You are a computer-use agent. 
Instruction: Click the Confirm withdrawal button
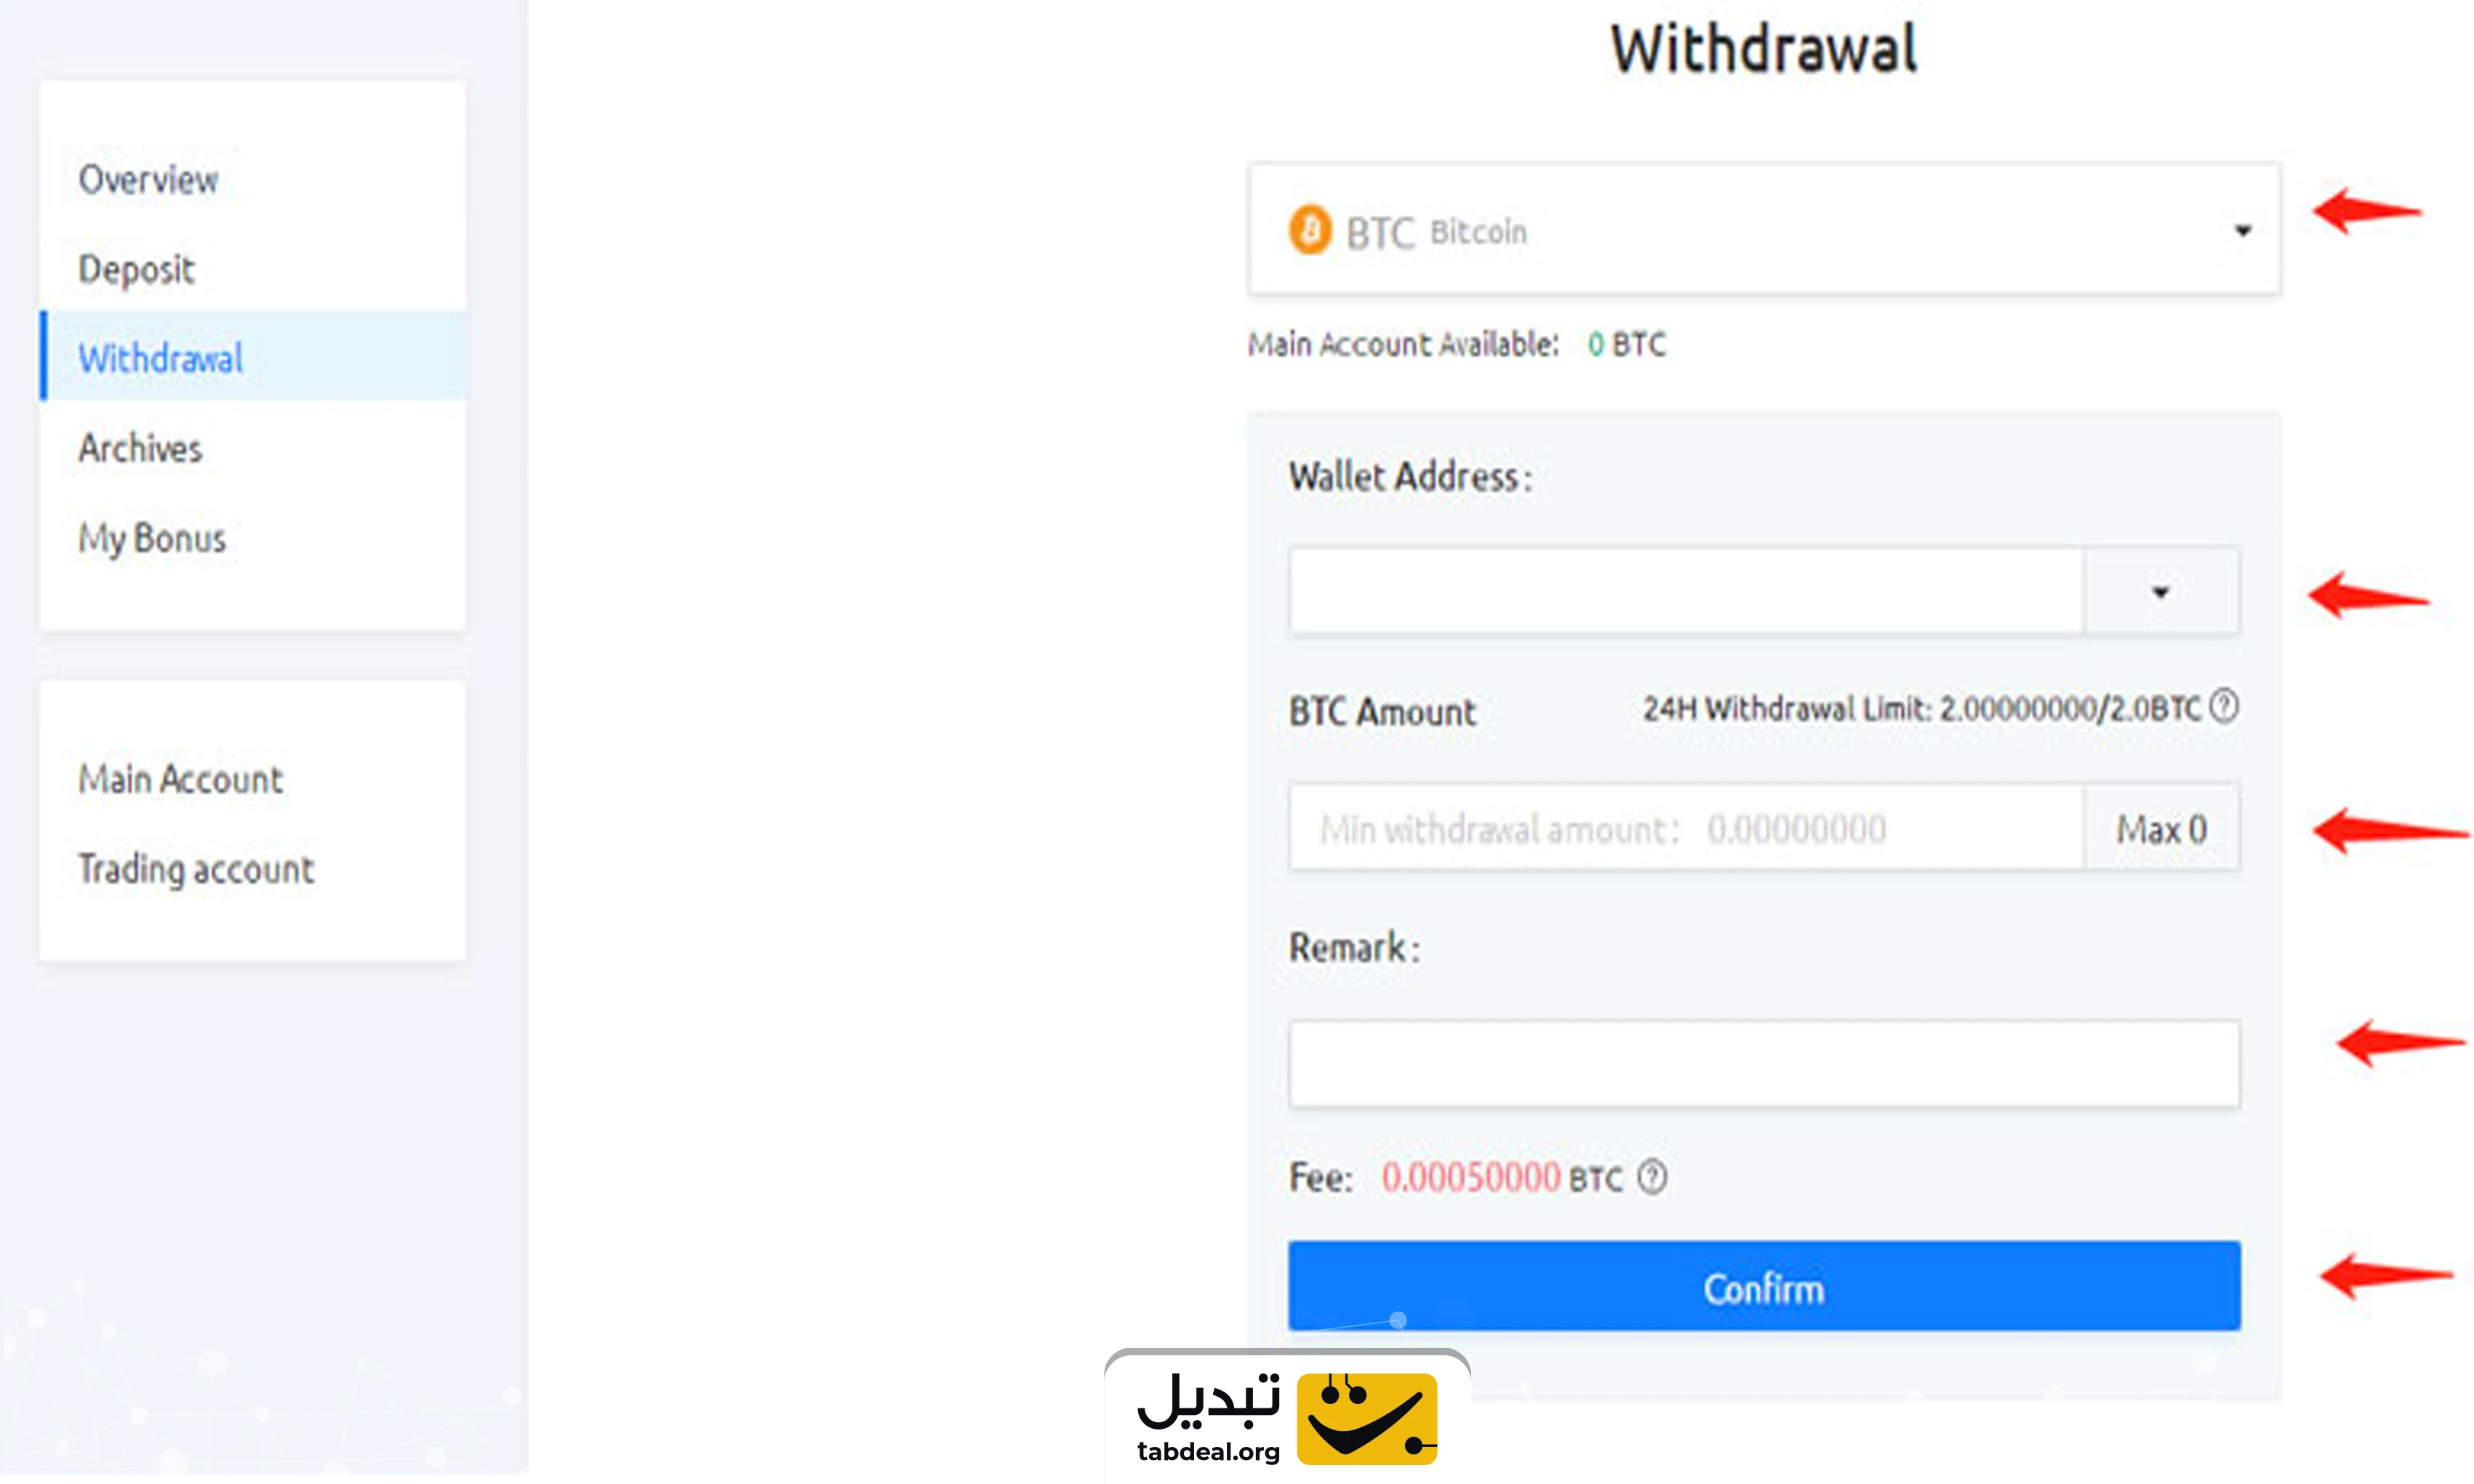point(1764,1288)
